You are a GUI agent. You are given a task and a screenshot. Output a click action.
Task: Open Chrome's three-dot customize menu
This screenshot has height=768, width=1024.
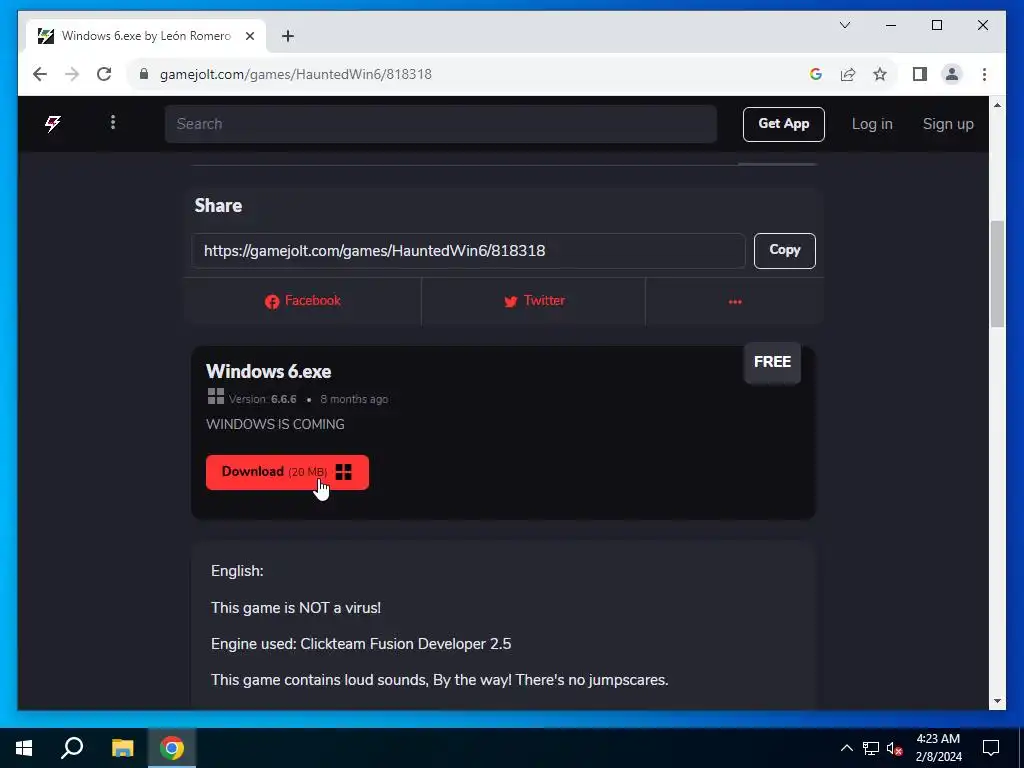pos(984,74)
